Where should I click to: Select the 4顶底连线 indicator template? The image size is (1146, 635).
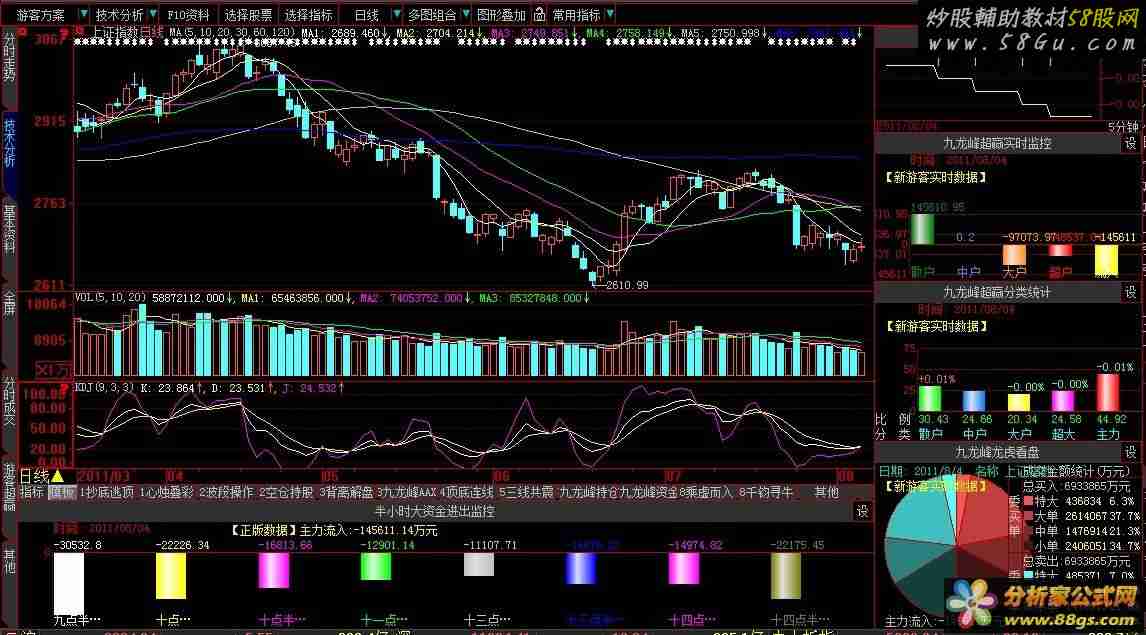(466, 493)
